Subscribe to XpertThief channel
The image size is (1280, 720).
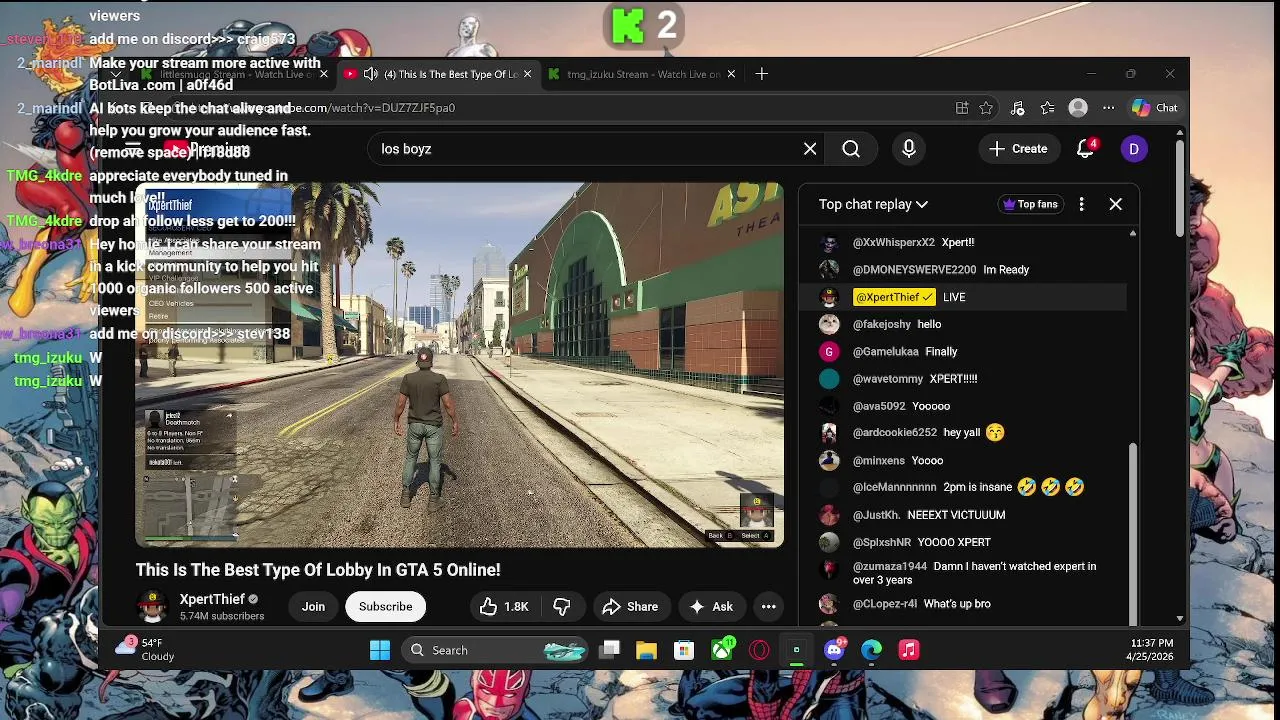[385, 606]
